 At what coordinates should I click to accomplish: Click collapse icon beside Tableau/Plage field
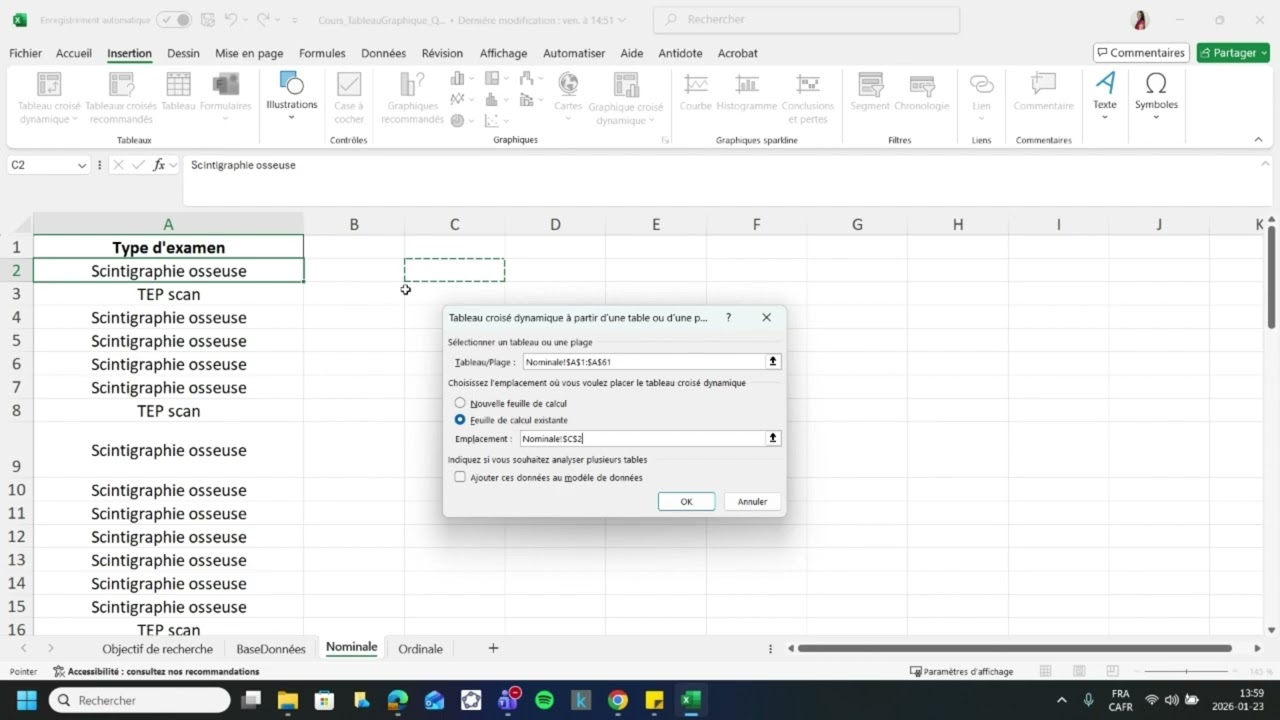pos(773,362)
